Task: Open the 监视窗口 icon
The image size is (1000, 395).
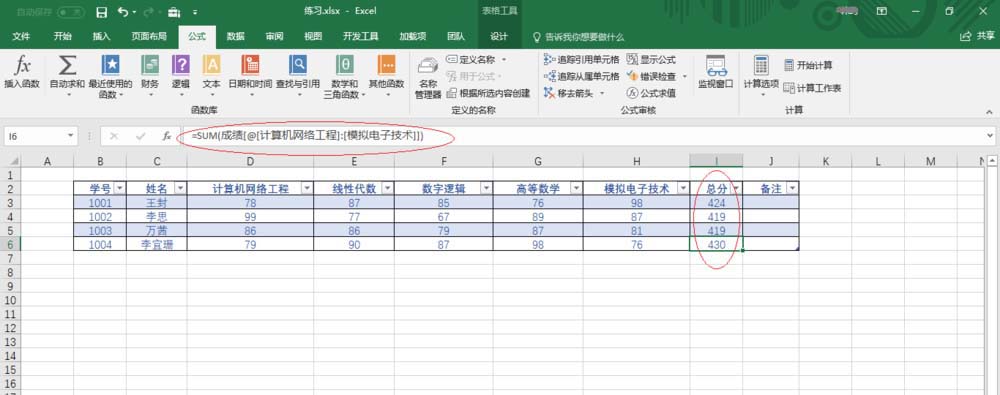Action: tap(716, 66)
